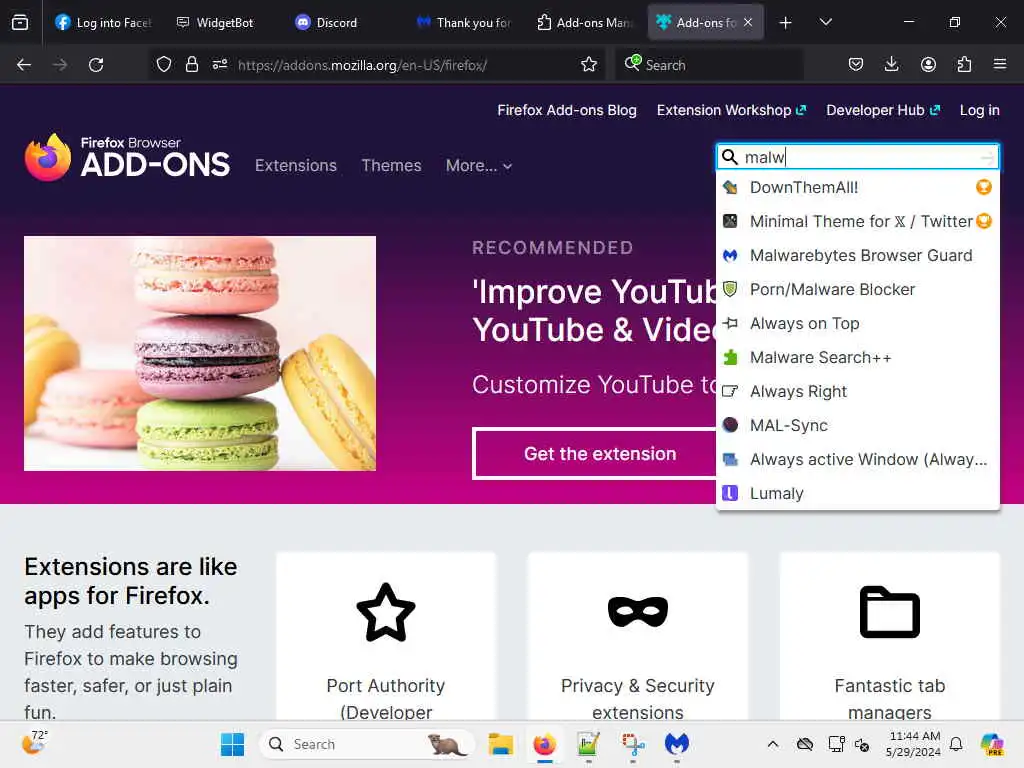
Task: Close the Add-ons for Firefox tab
Action: [x=748, y=22]
